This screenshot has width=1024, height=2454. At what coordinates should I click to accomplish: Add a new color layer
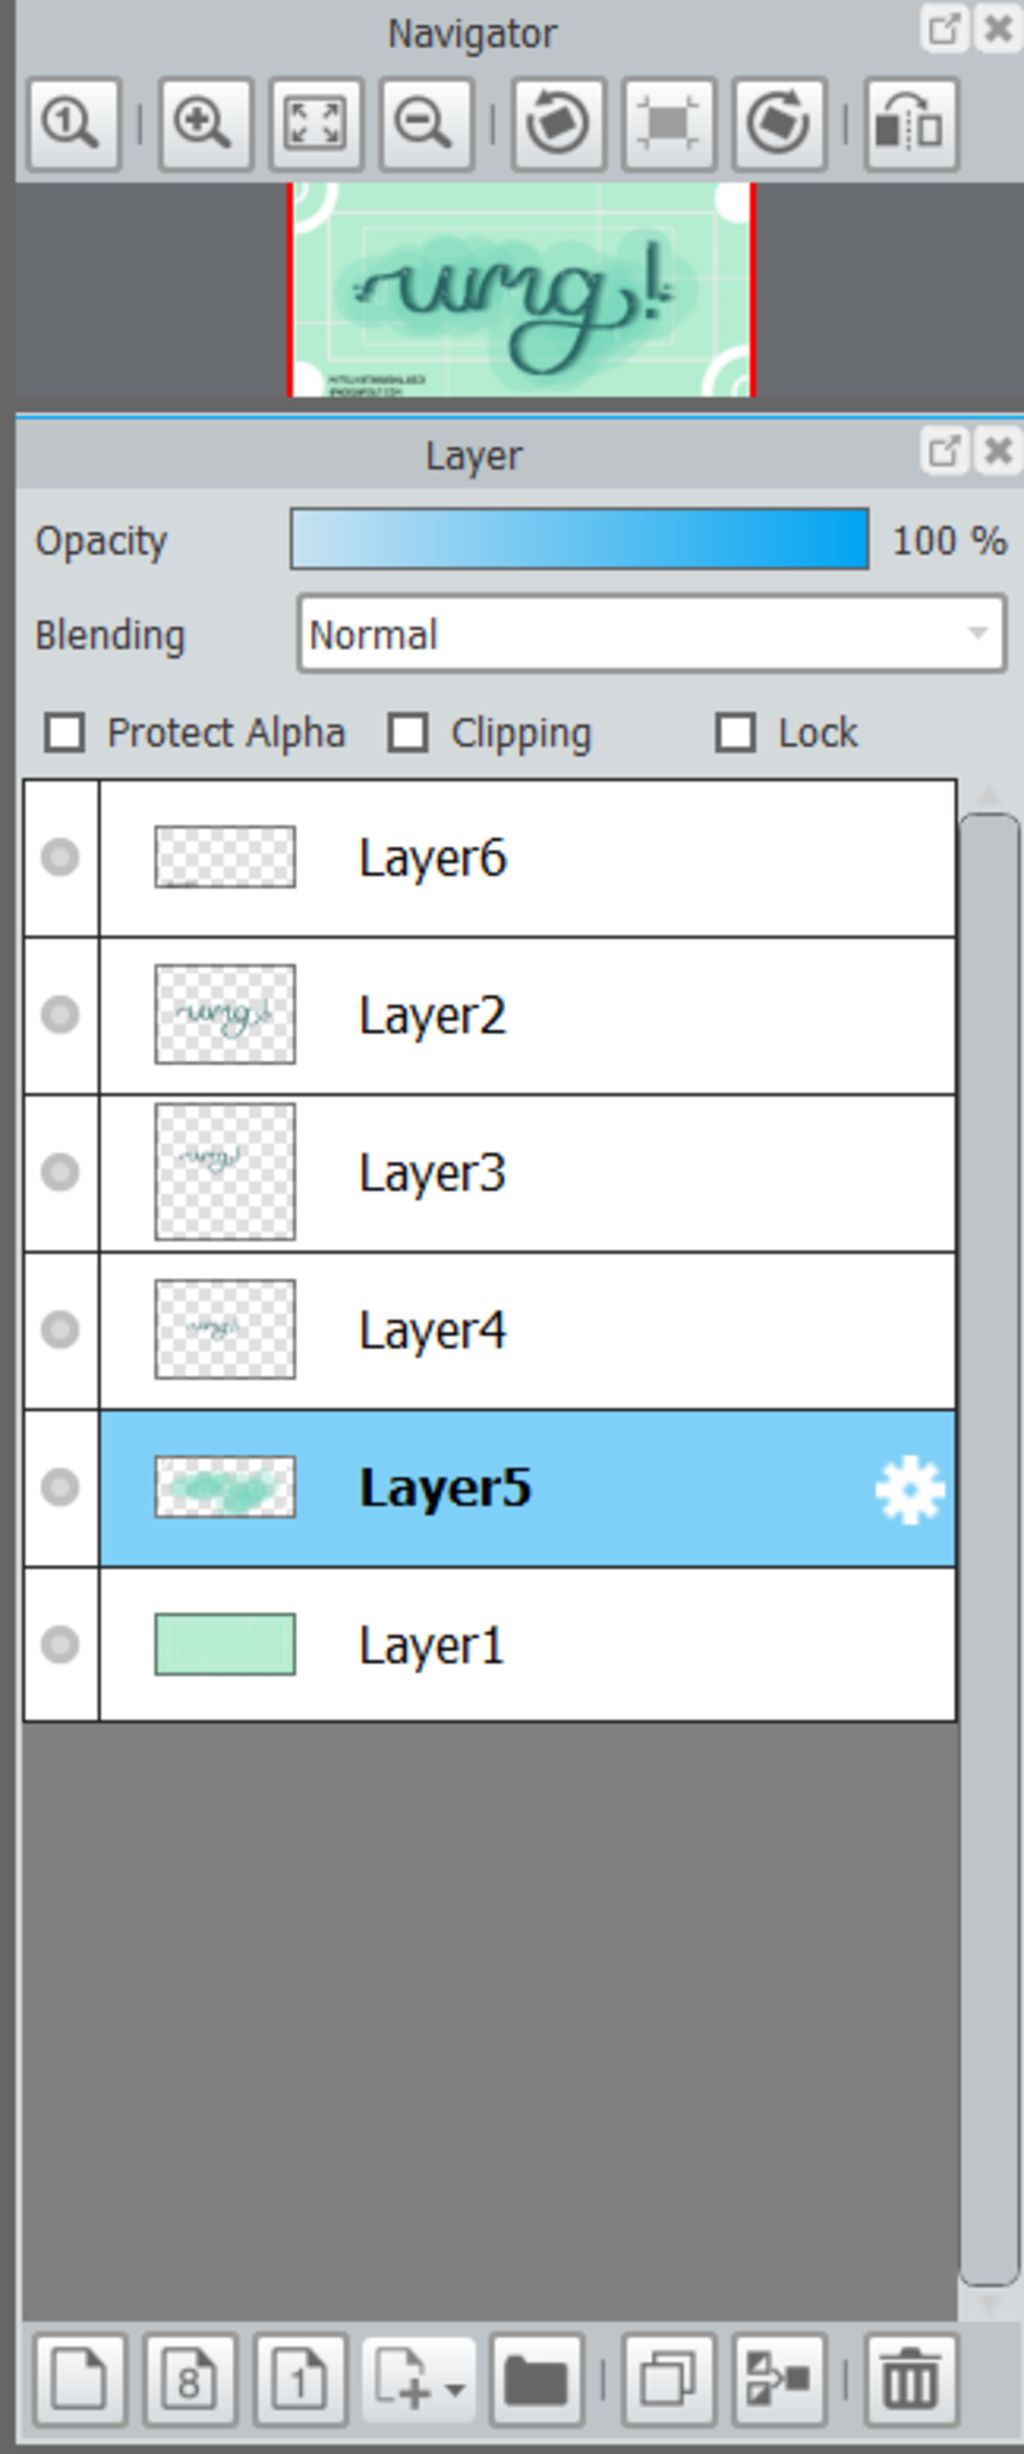[x=80, y=2380]
